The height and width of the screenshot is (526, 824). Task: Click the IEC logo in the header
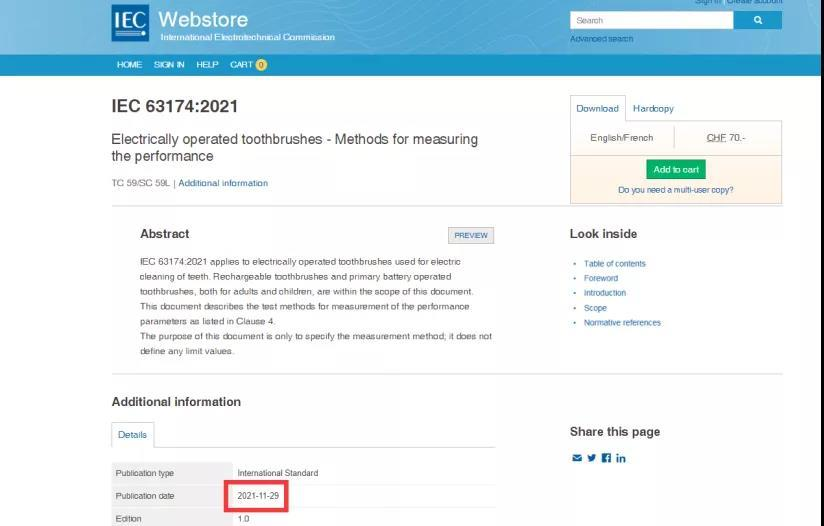pos(130,23)
